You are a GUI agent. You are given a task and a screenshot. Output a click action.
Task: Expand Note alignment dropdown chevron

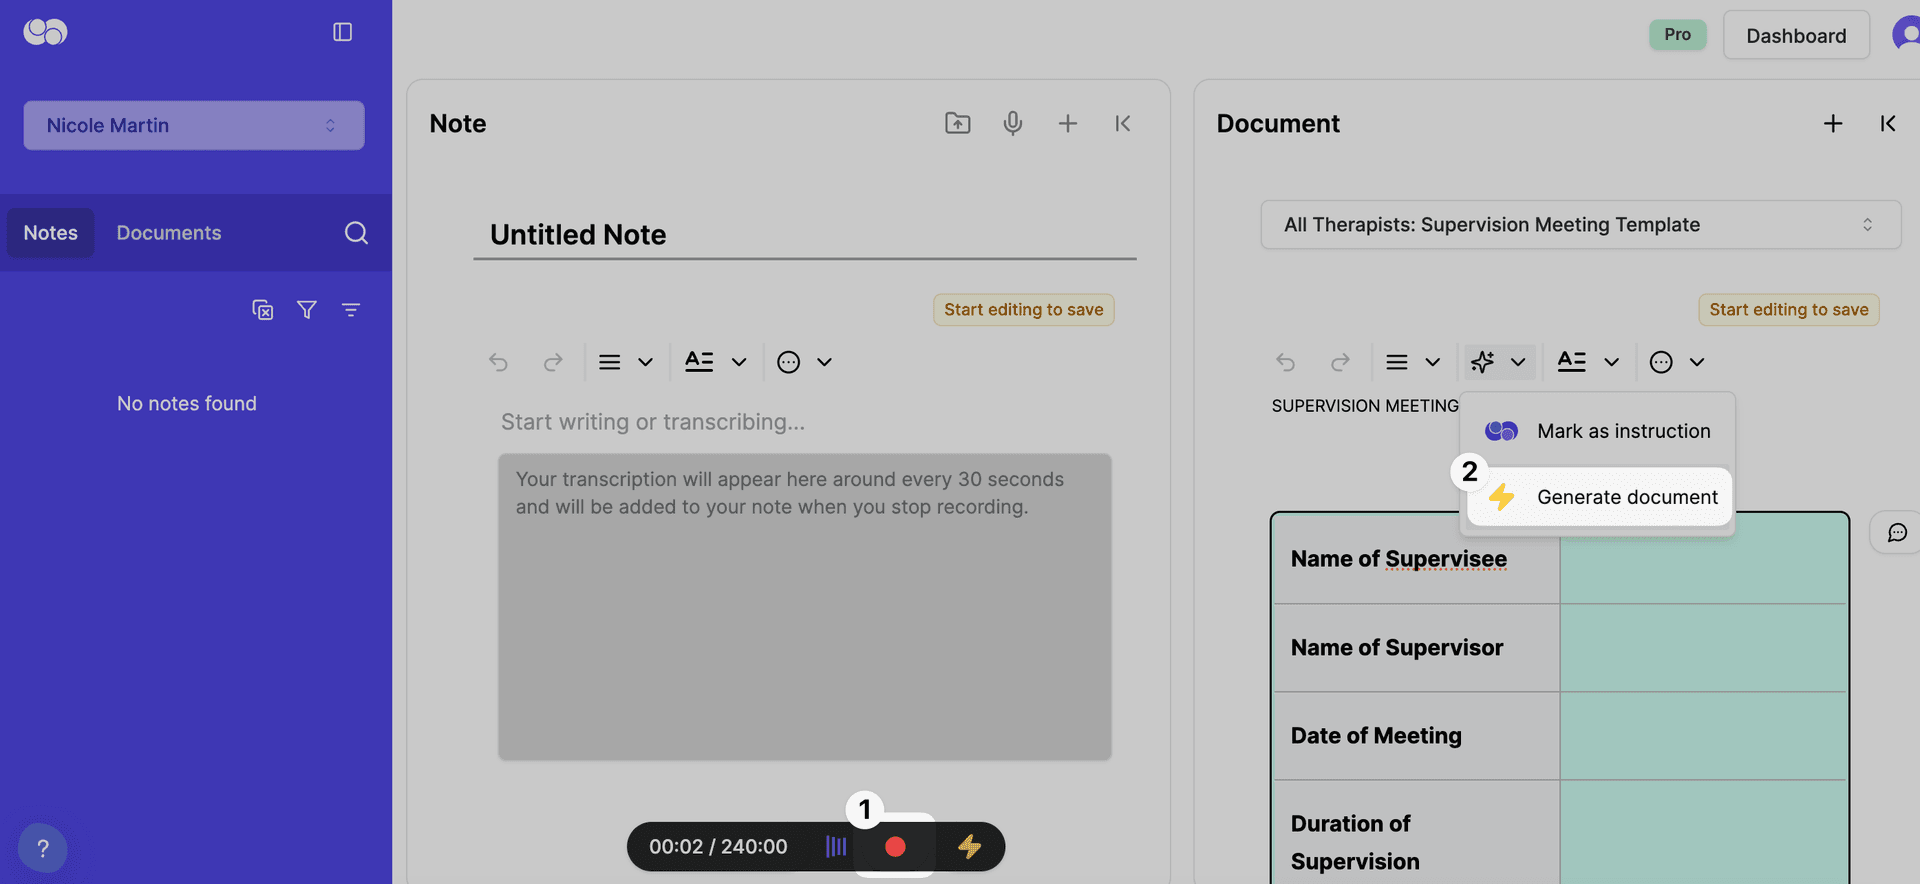645,362
